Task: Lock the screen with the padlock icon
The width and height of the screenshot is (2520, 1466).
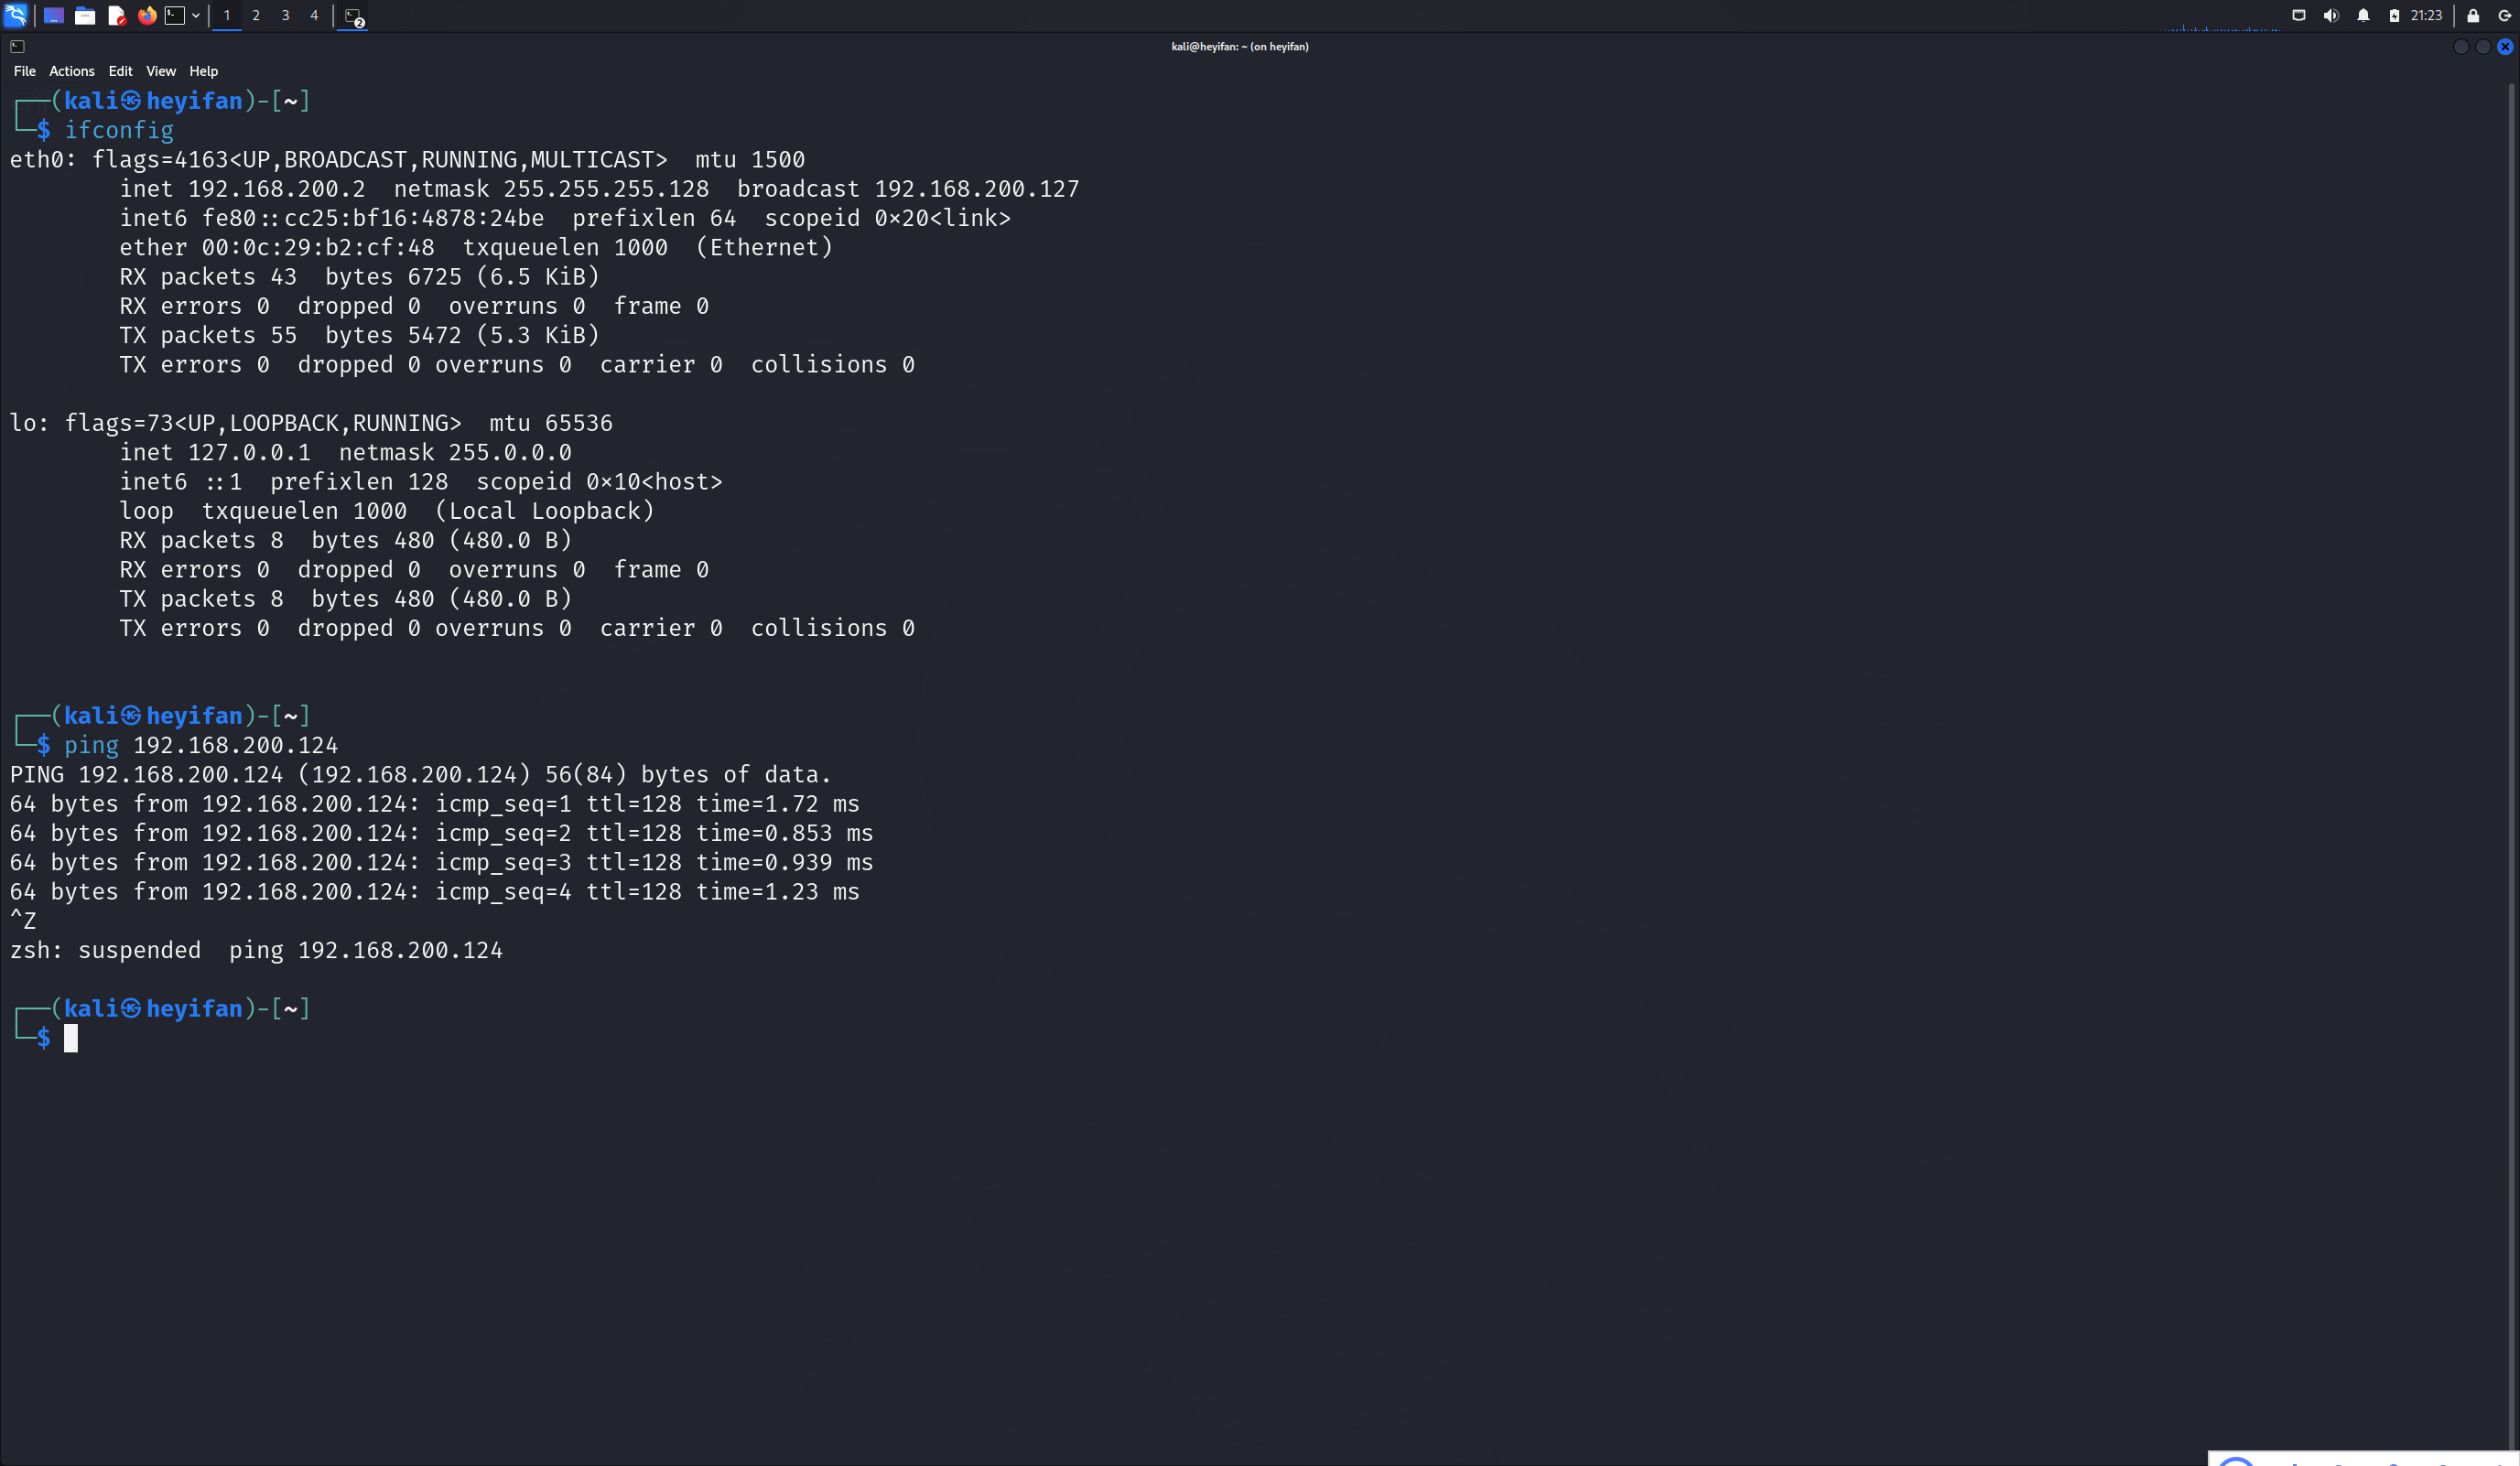Action: [x=2473, y=15]
